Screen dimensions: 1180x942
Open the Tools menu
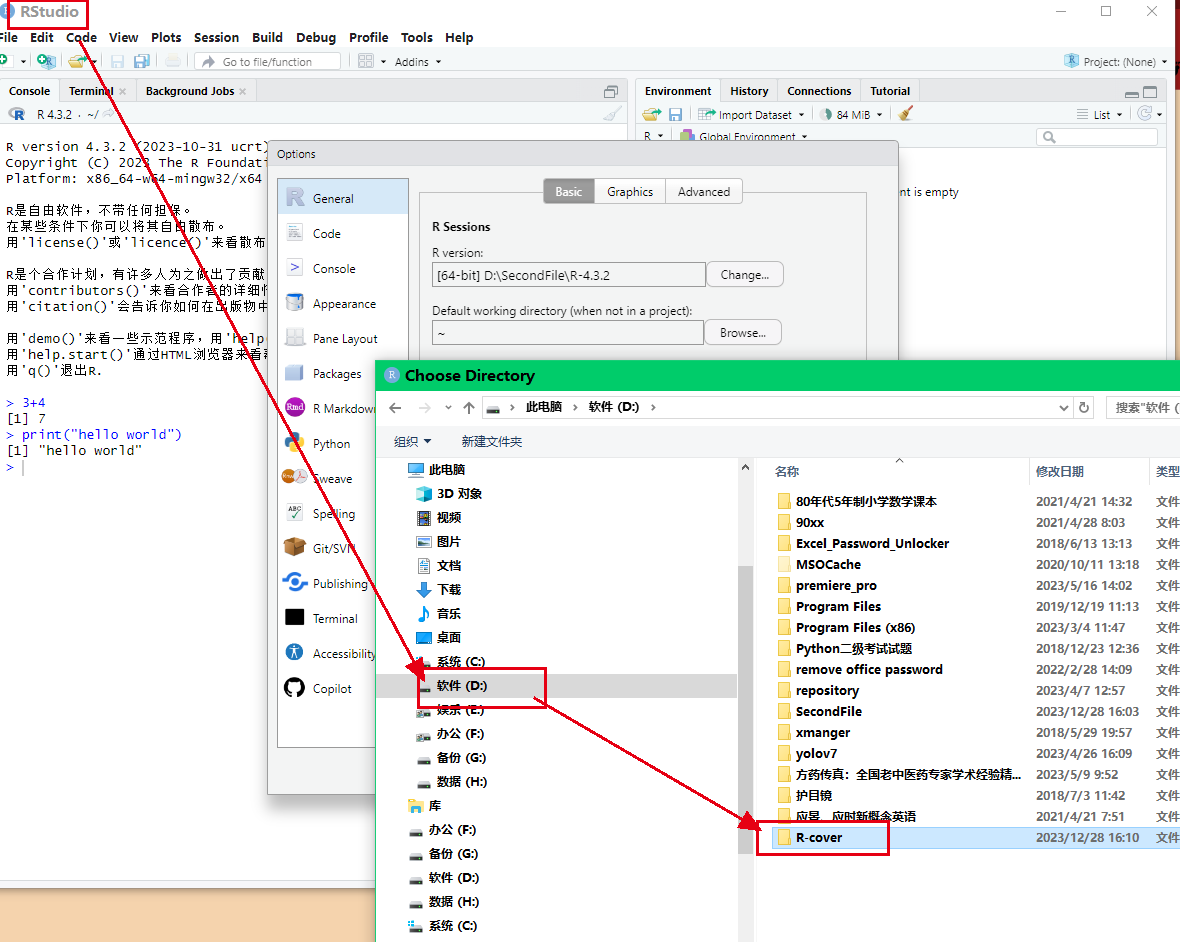416,37
